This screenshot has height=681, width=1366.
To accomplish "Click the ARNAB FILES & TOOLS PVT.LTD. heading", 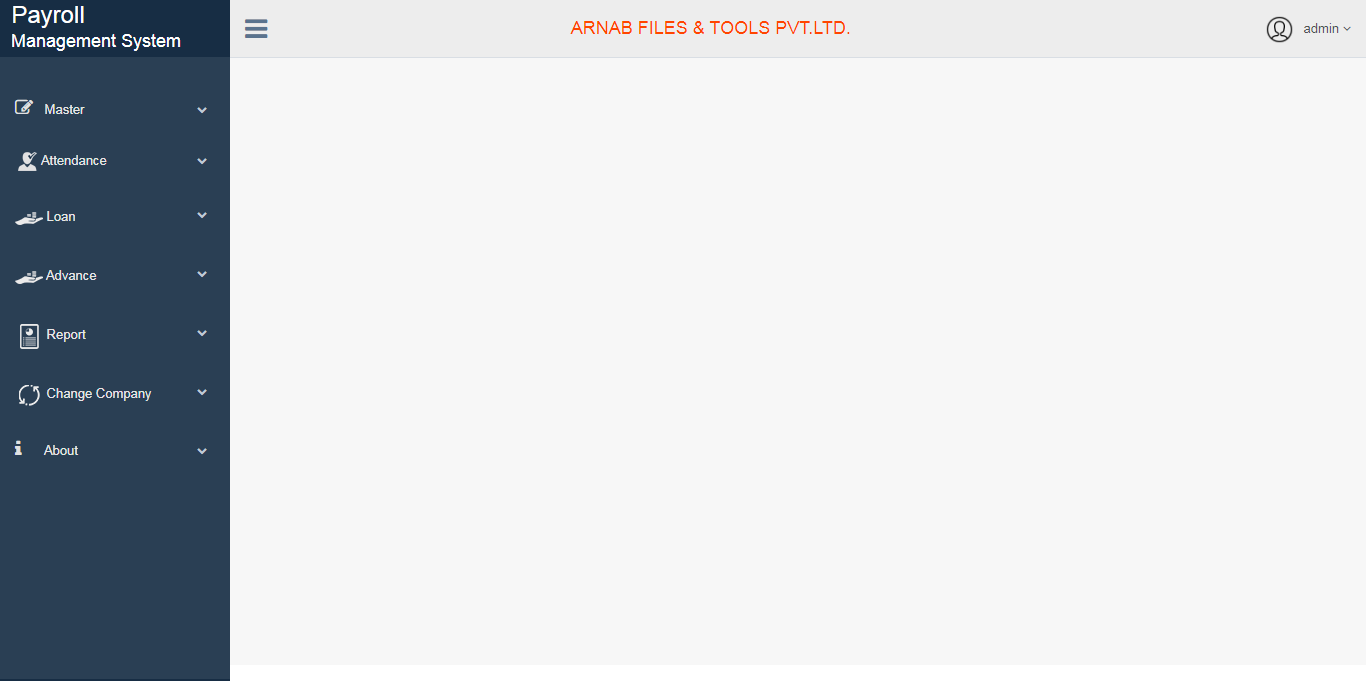I will [710, 28].
